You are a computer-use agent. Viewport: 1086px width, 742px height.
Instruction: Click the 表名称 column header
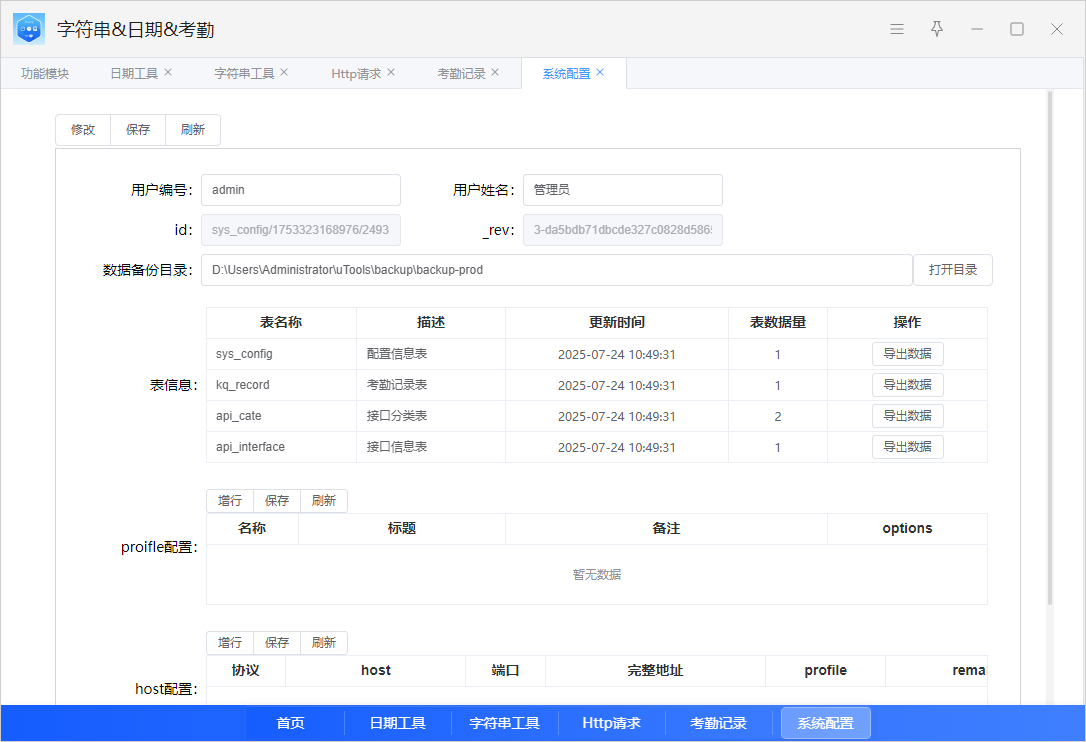click(281, 323)
